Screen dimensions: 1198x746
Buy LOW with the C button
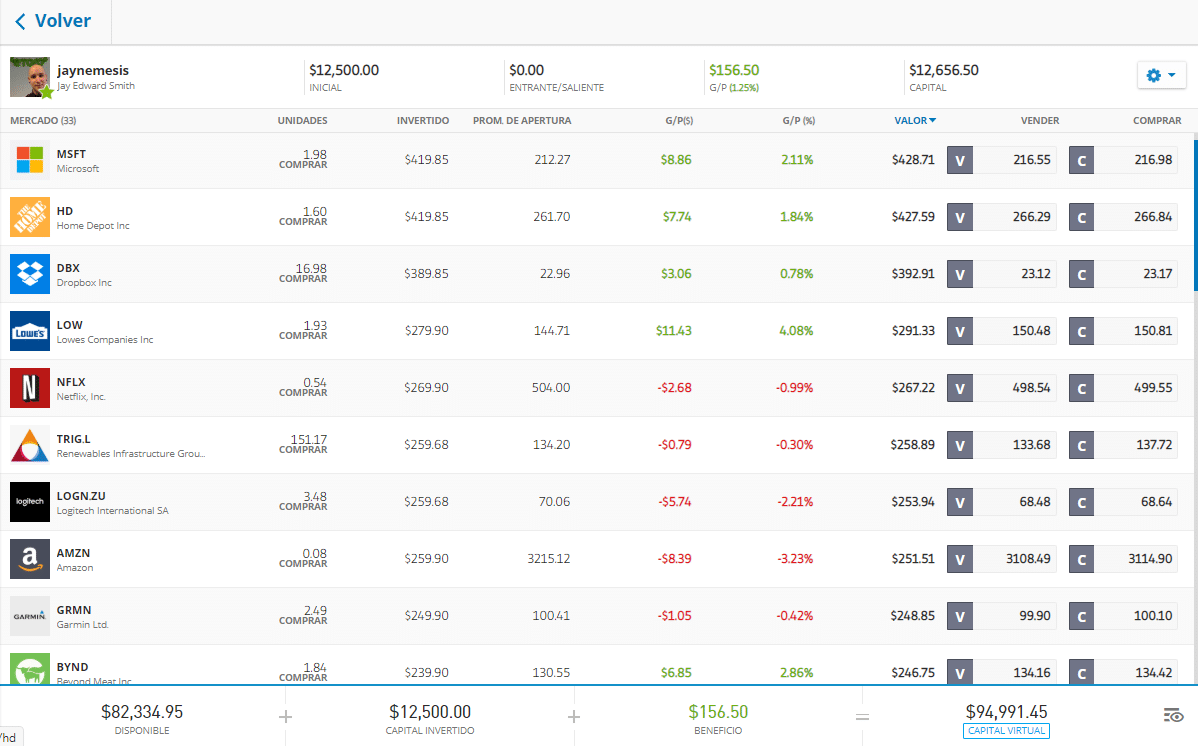[x=1081, y=332]
